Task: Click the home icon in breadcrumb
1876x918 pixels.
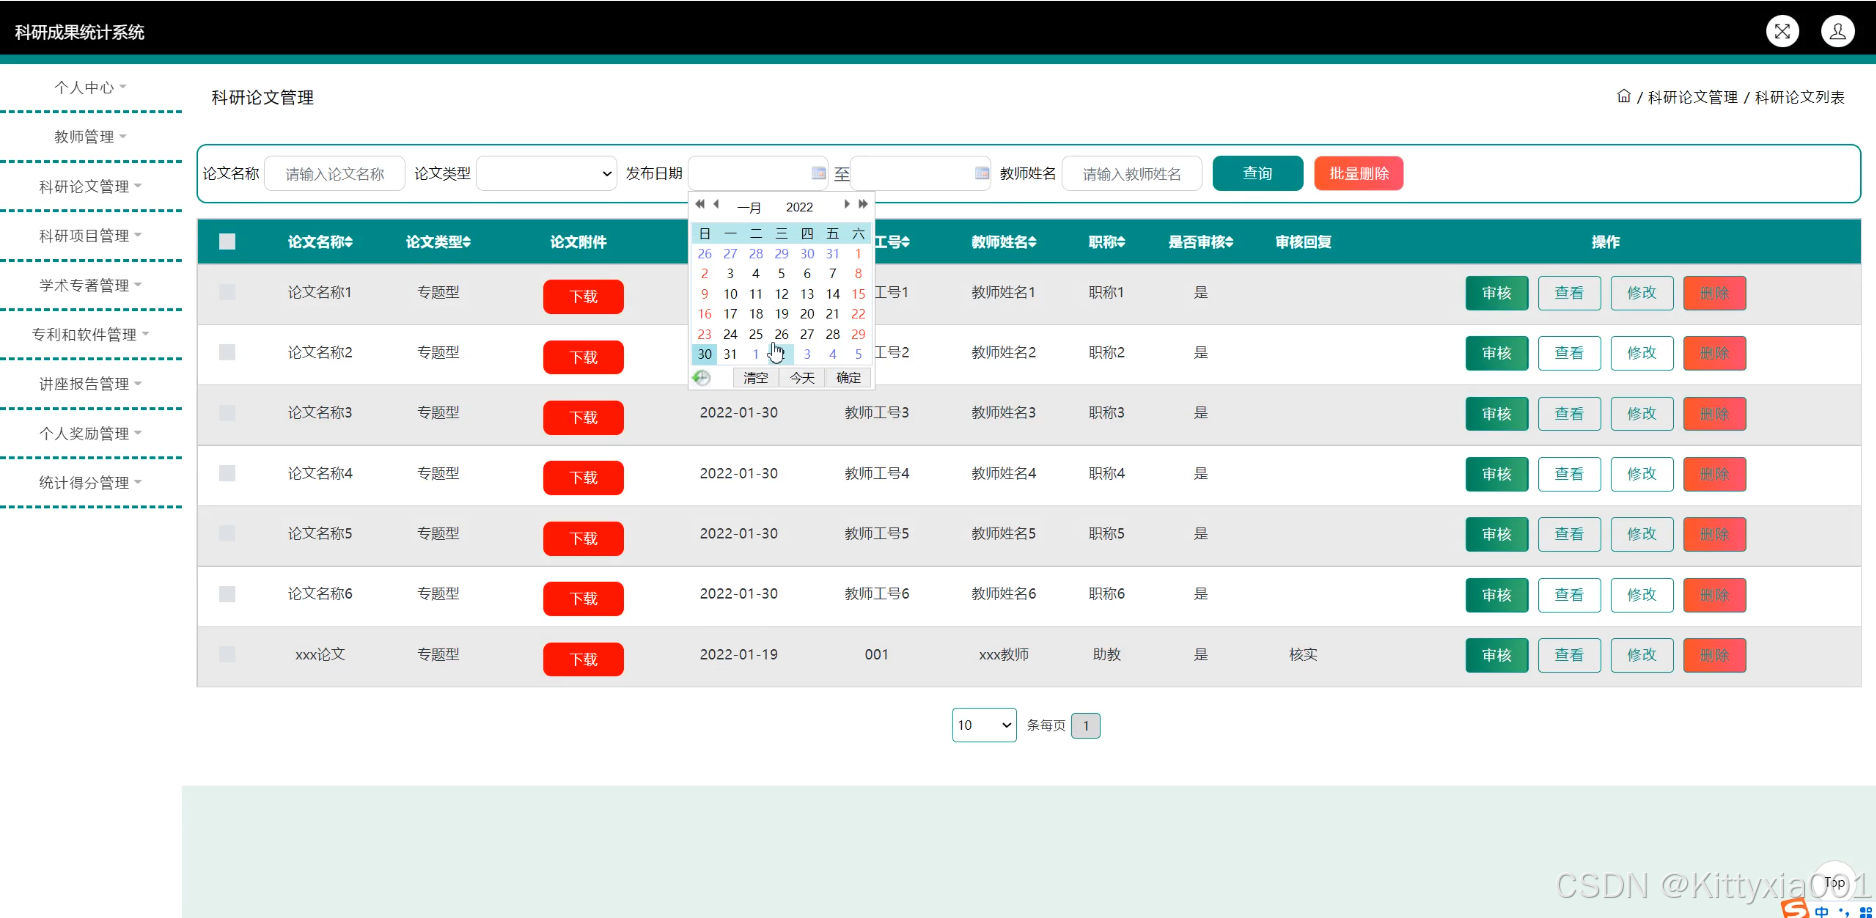Action: 1623,97
